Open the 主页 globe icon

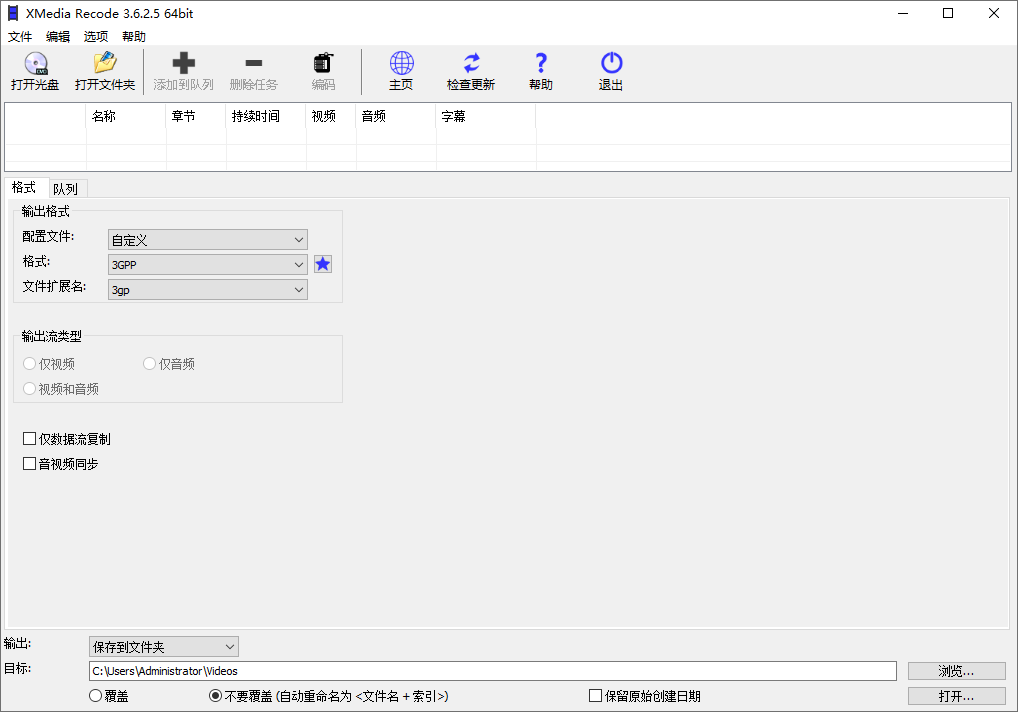coord(401,63)
